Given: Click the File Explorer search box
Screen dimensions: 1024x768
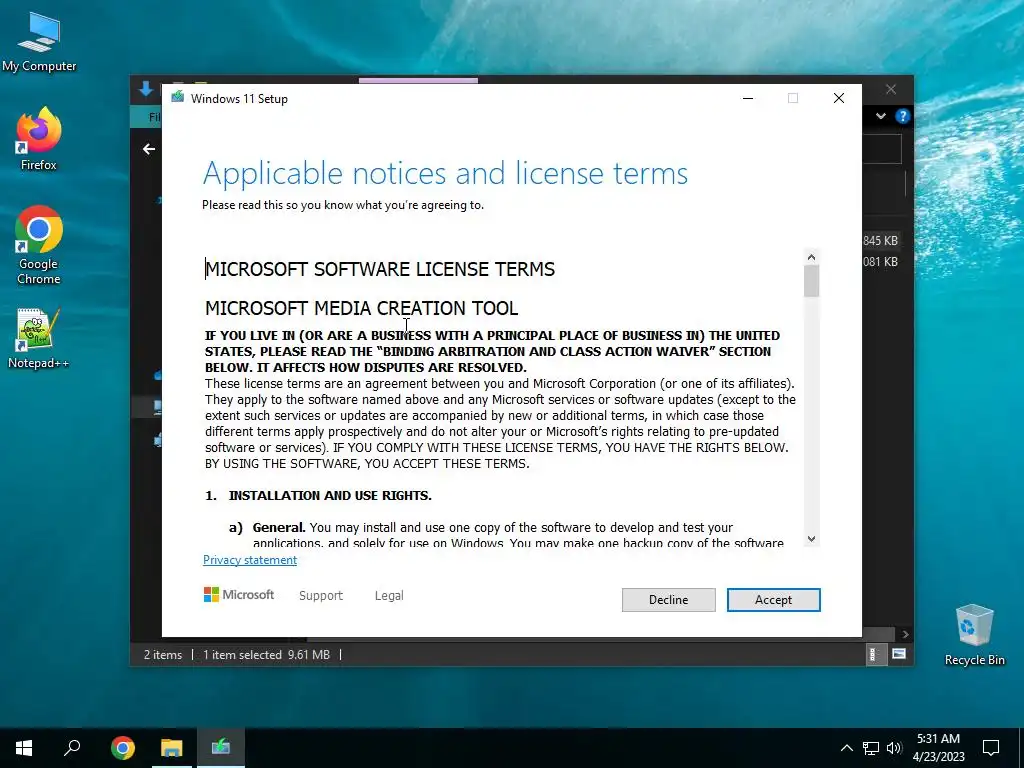Looking at the screenshot, I should coord(882,150).
